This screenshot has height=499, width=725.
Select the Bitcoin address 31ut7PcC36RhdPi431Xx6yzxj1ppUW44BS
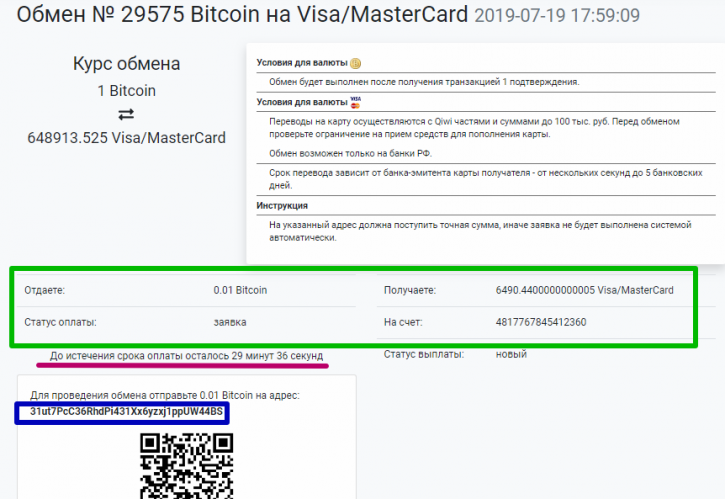[126, 412]
